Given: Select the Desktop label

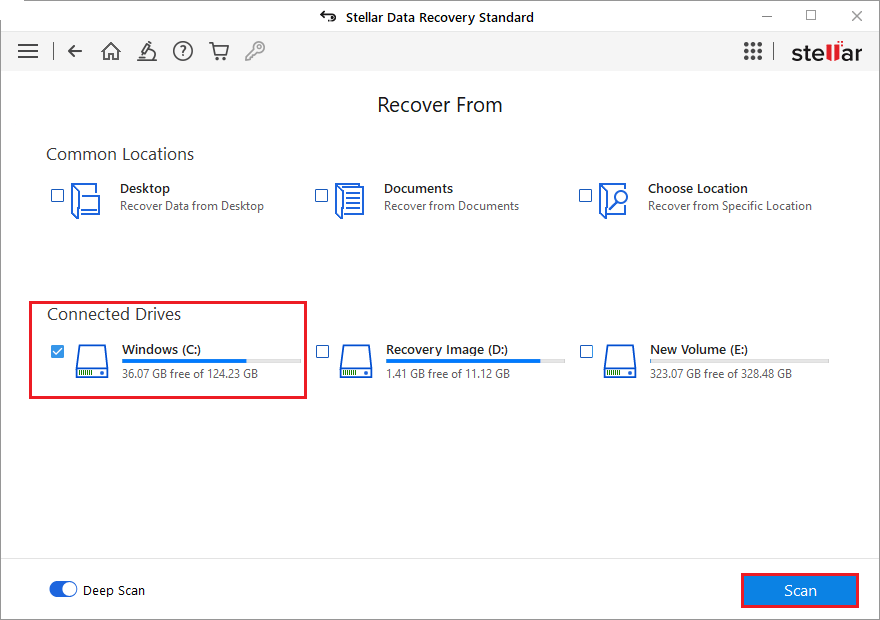Looking at the screenshot, I should pyautogui.click(x=145, y=189).
